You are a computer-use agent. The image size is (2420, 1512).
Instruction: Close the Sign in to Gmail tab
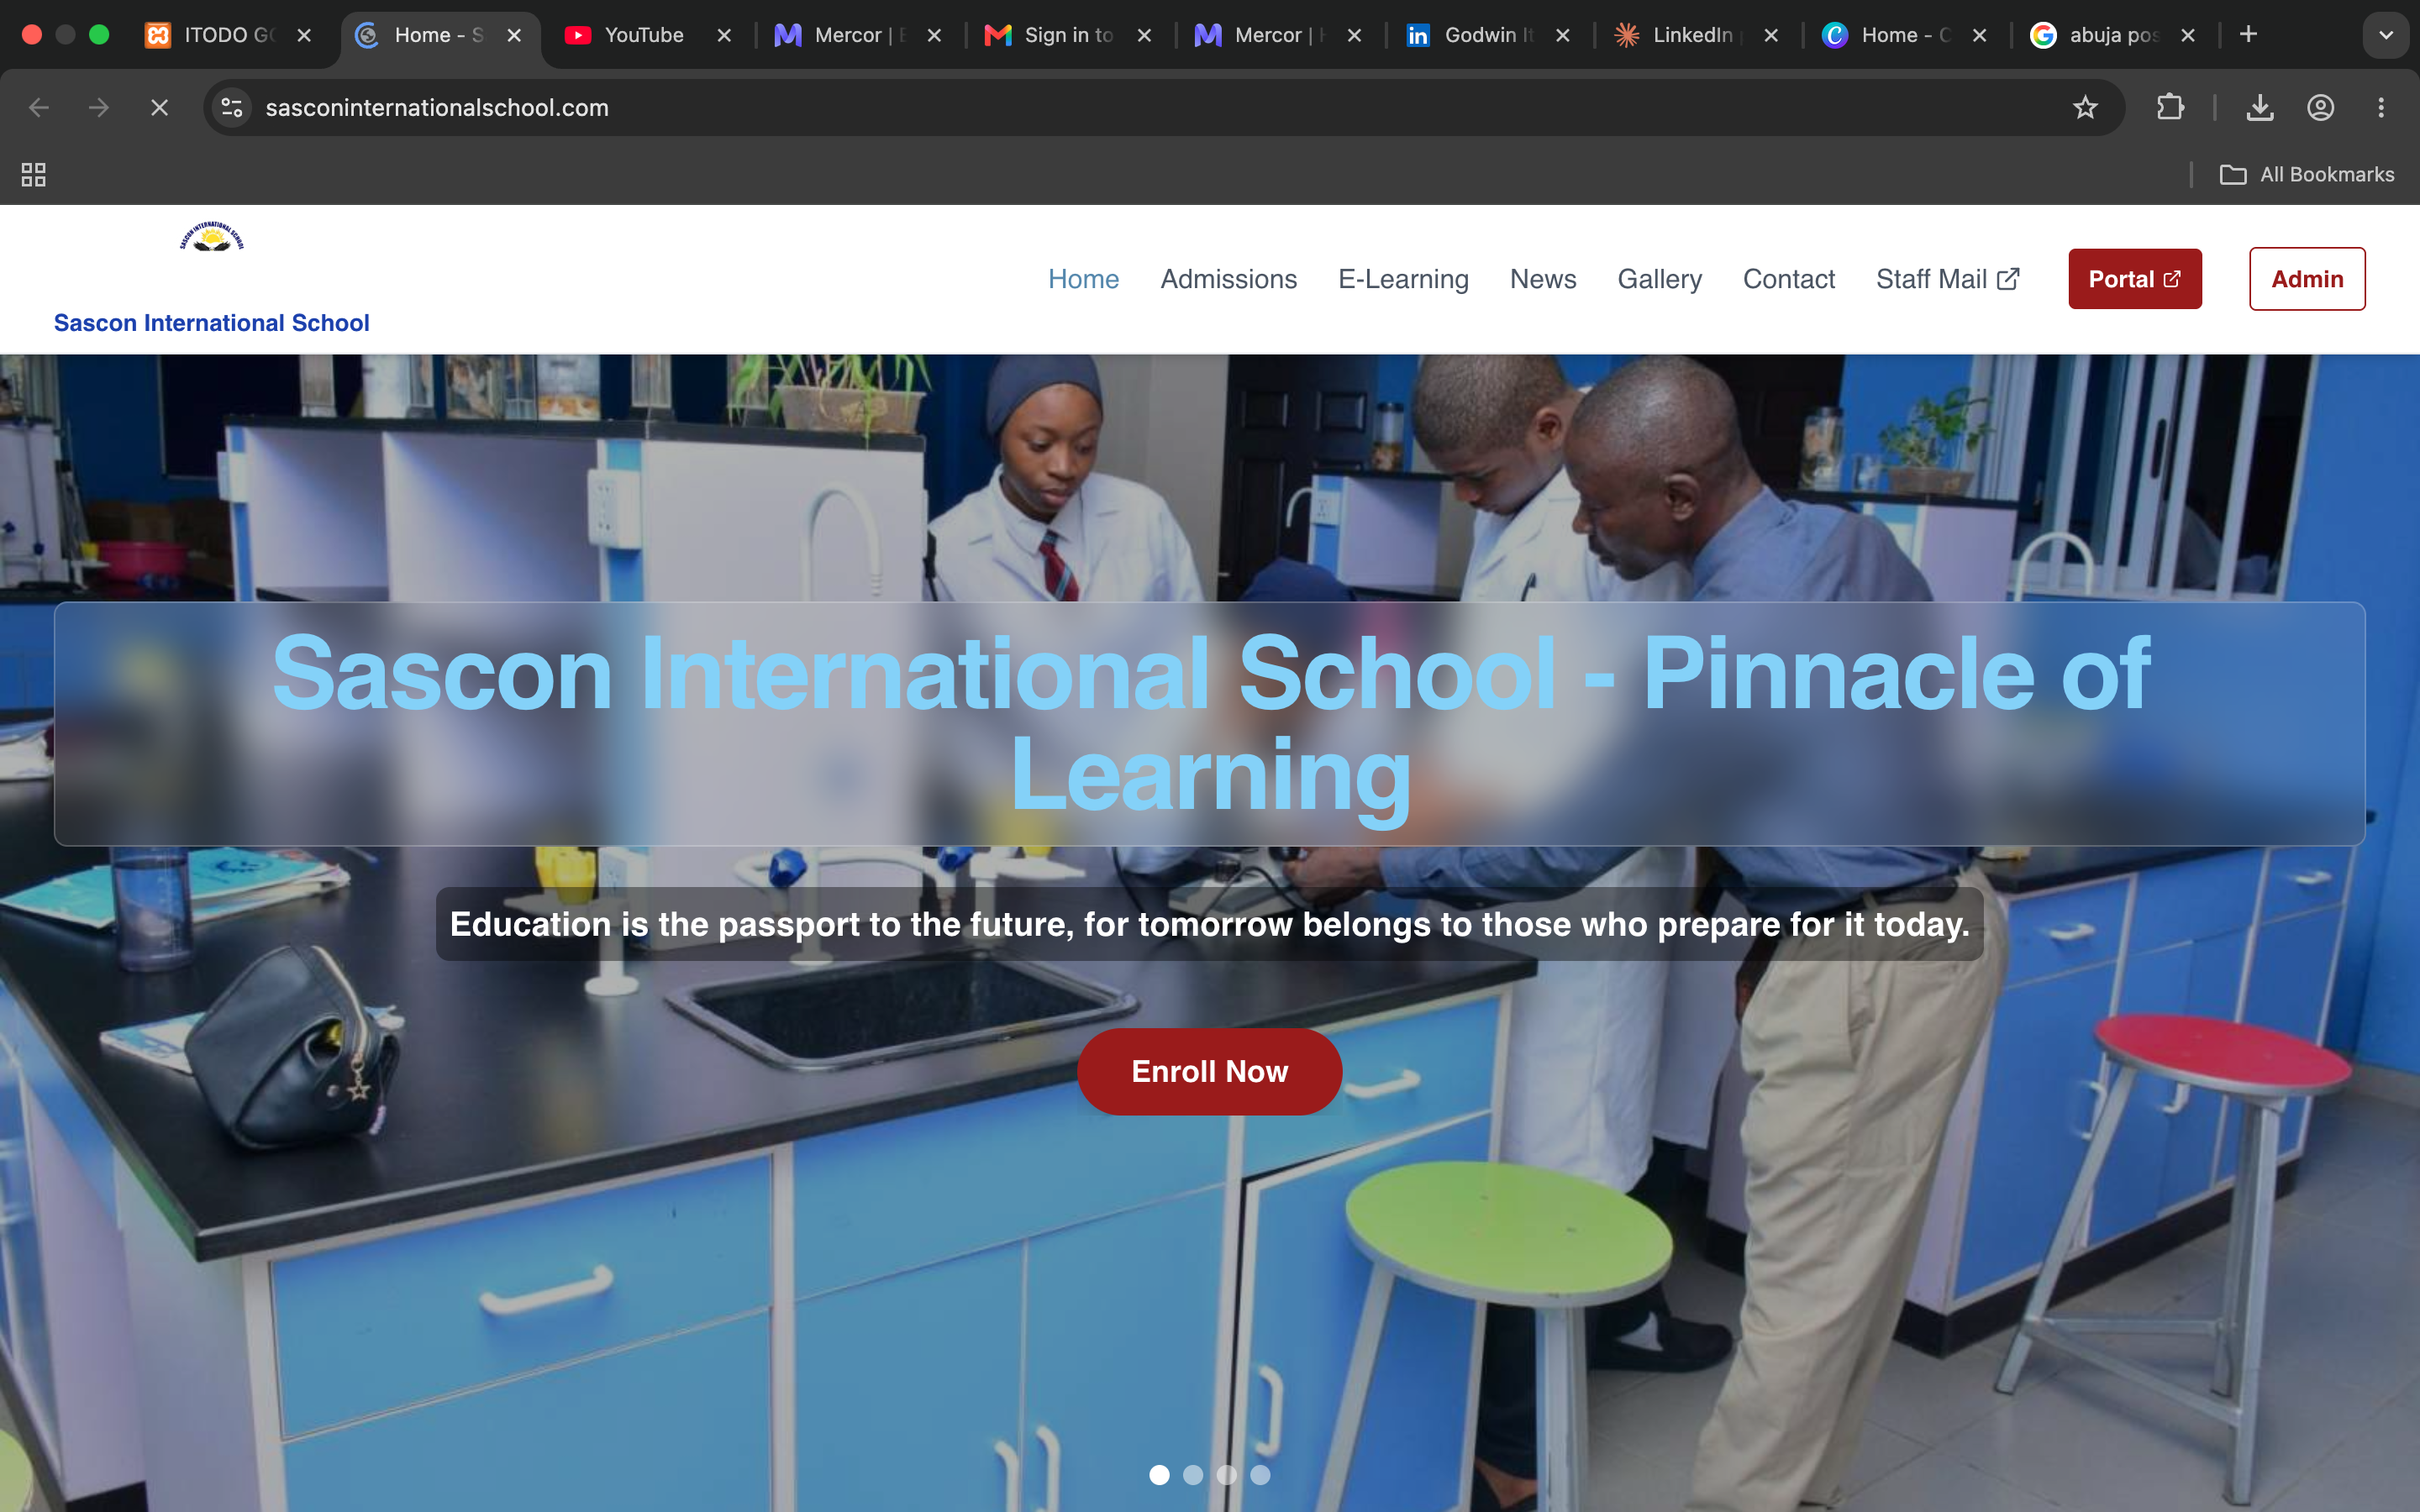[x=1144, y=35]
